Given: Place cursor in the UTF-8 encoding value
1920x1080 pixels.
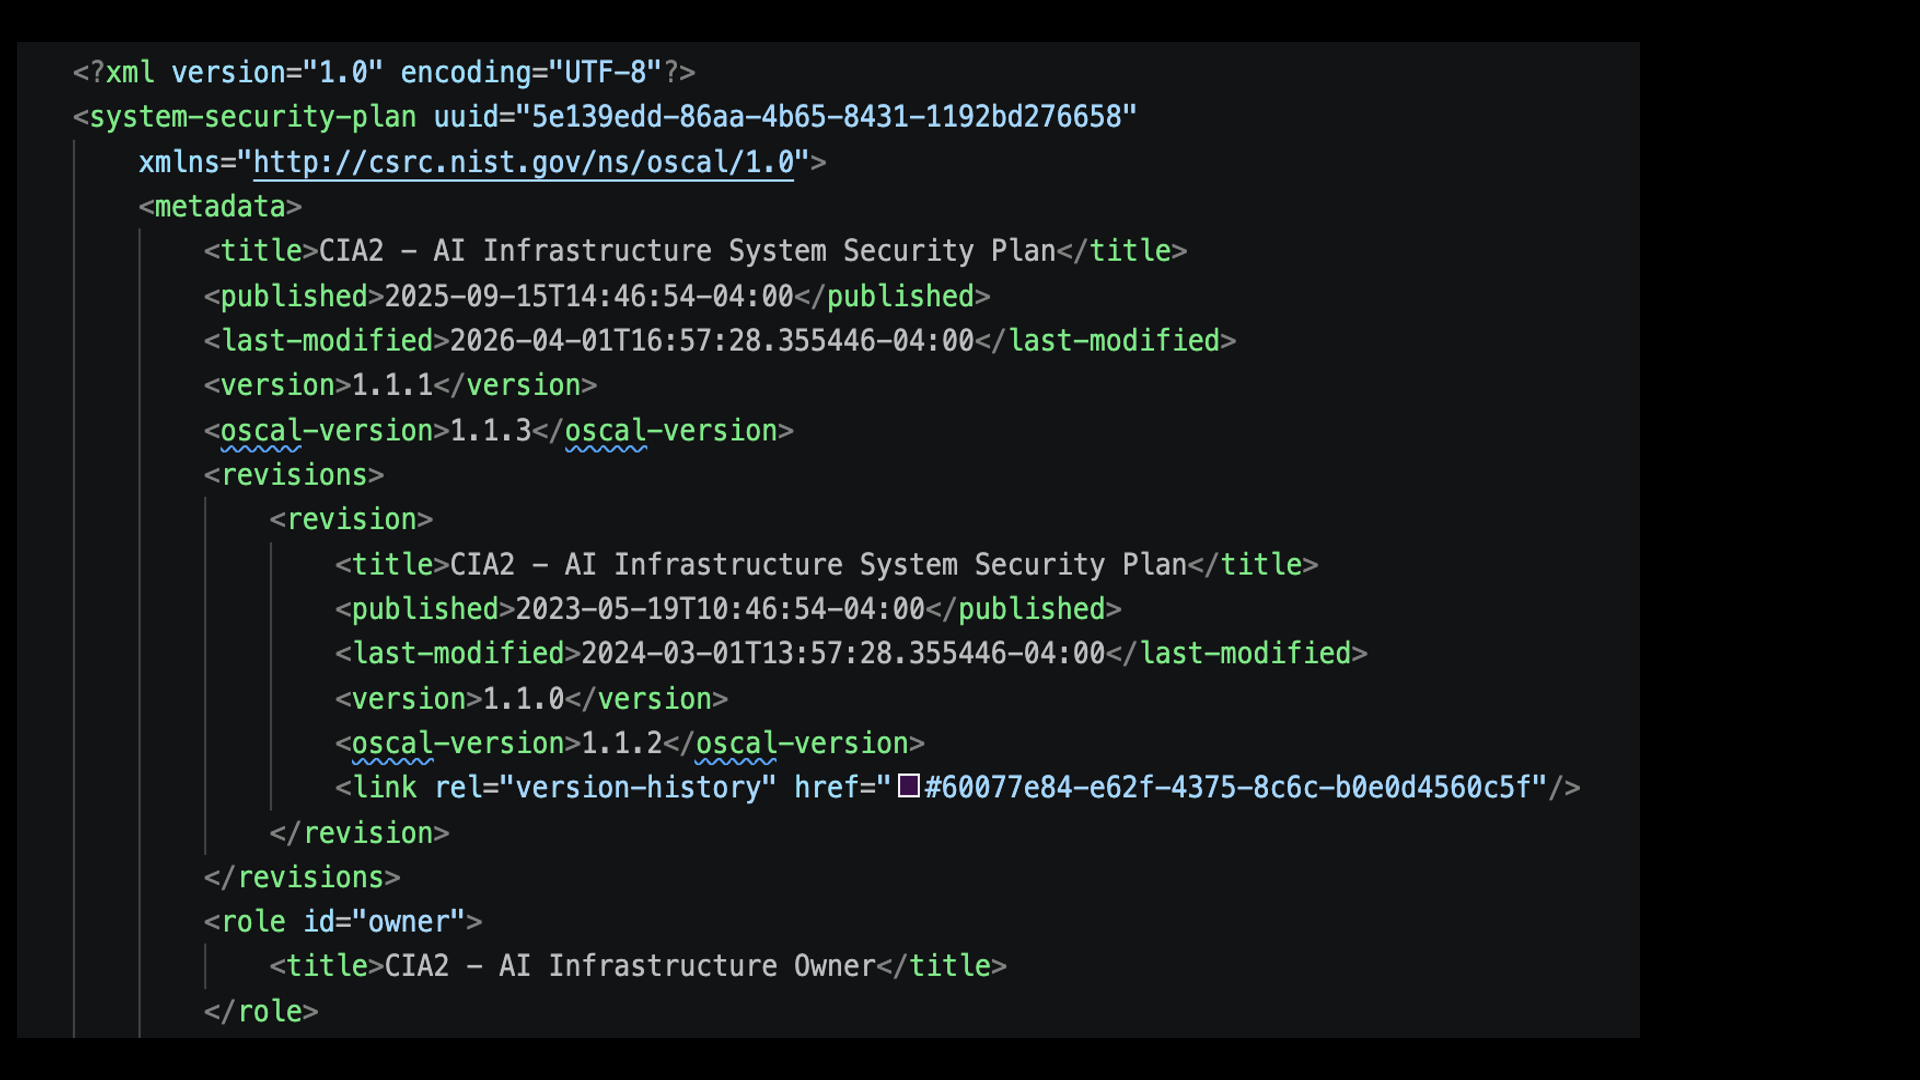Looking at the screenshot, I should (605, 73).
